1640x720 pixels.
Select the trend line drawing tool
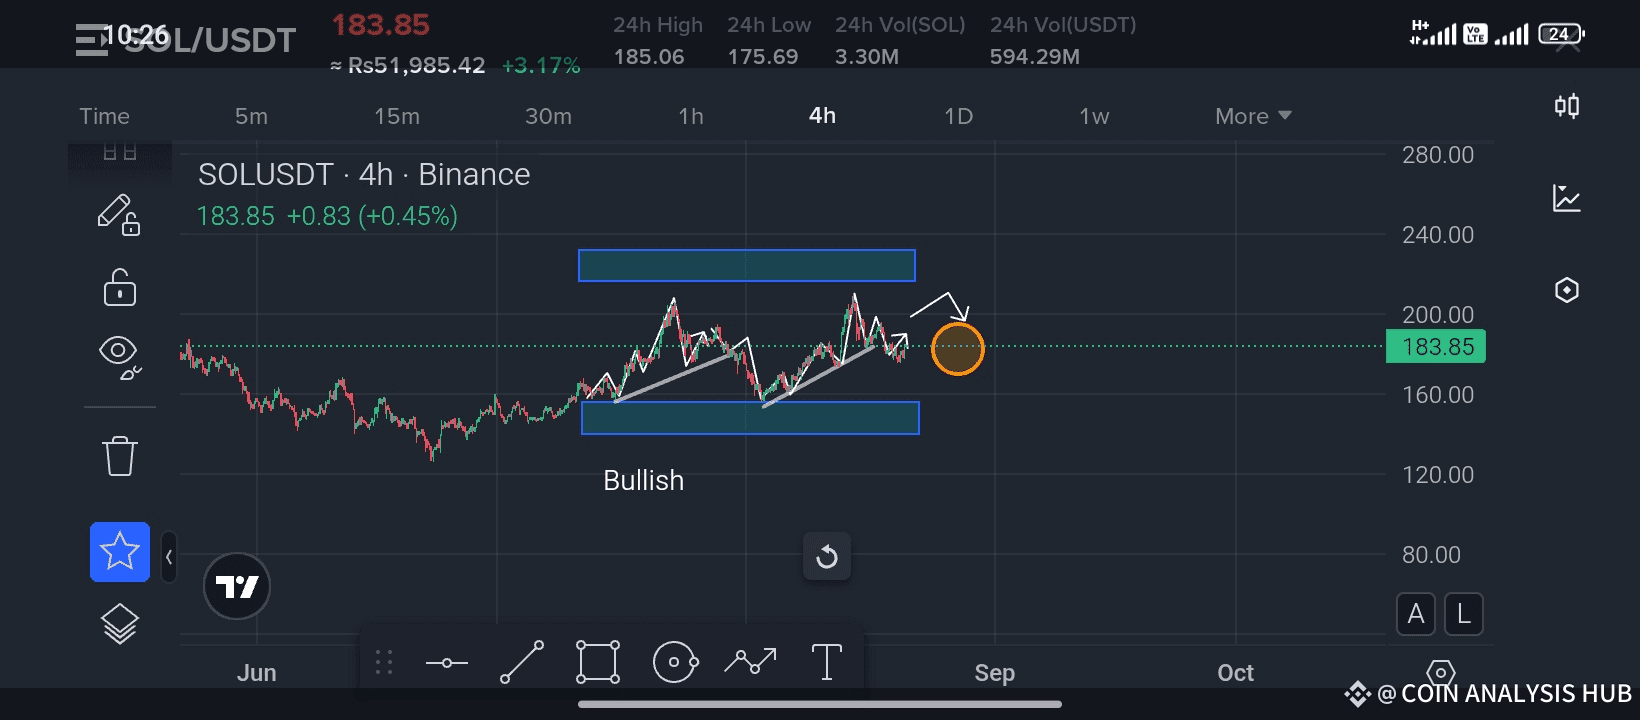(x=522, y=662)
